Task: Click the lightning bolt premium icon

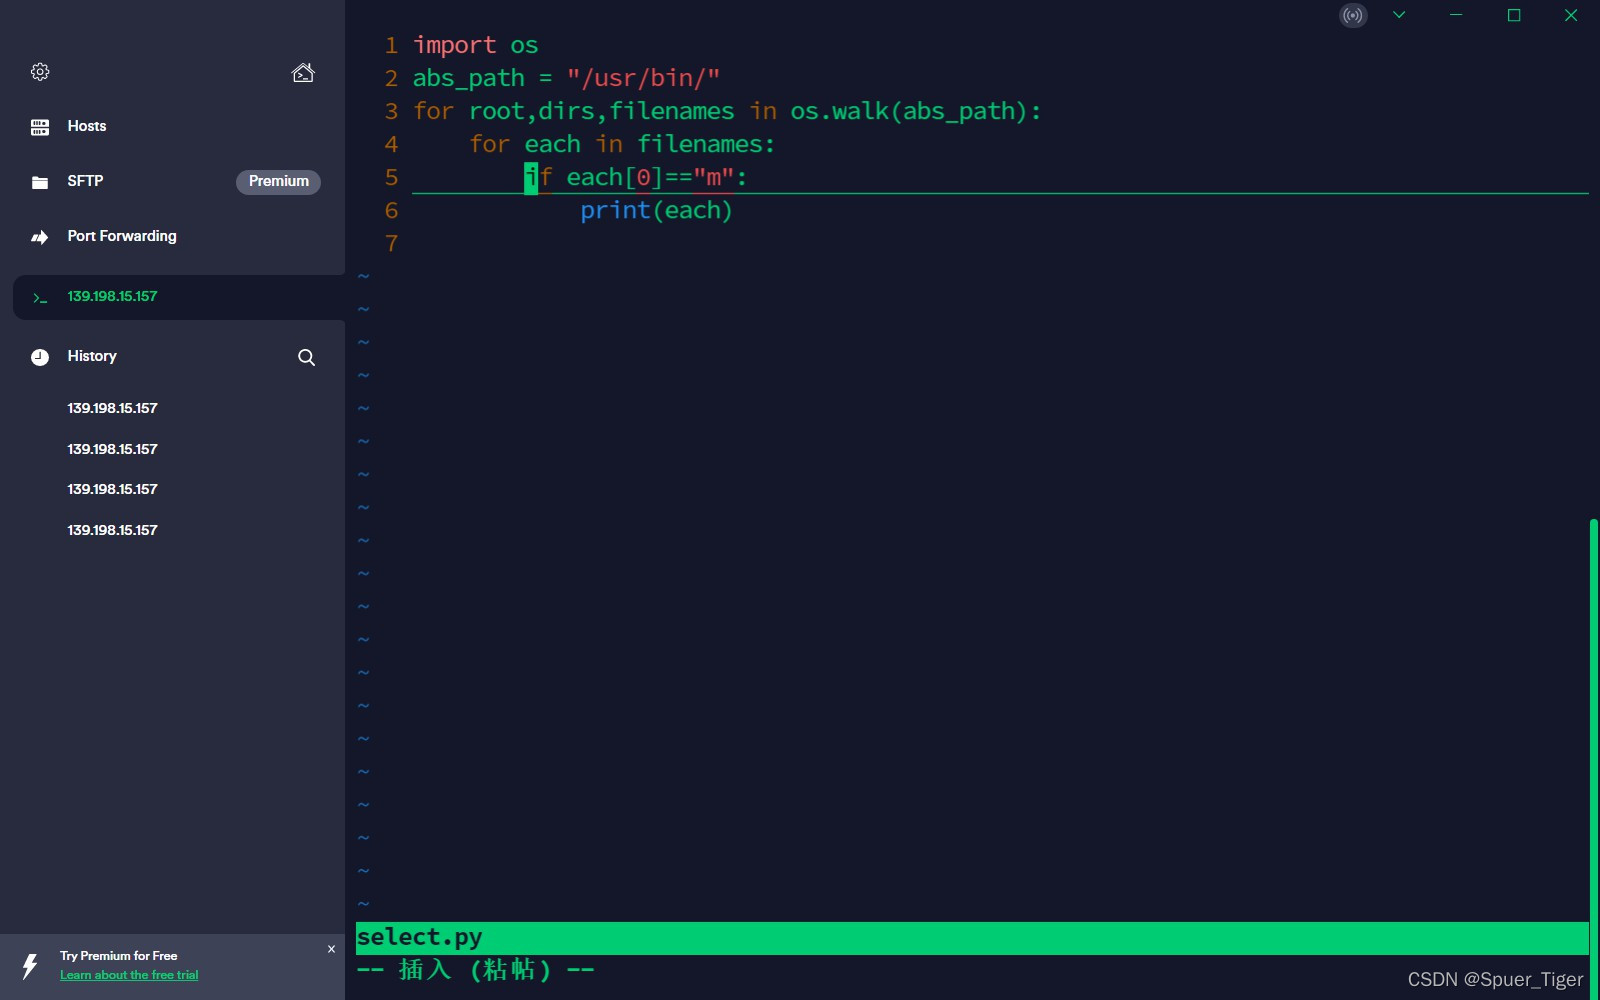Action: (30, 966)
